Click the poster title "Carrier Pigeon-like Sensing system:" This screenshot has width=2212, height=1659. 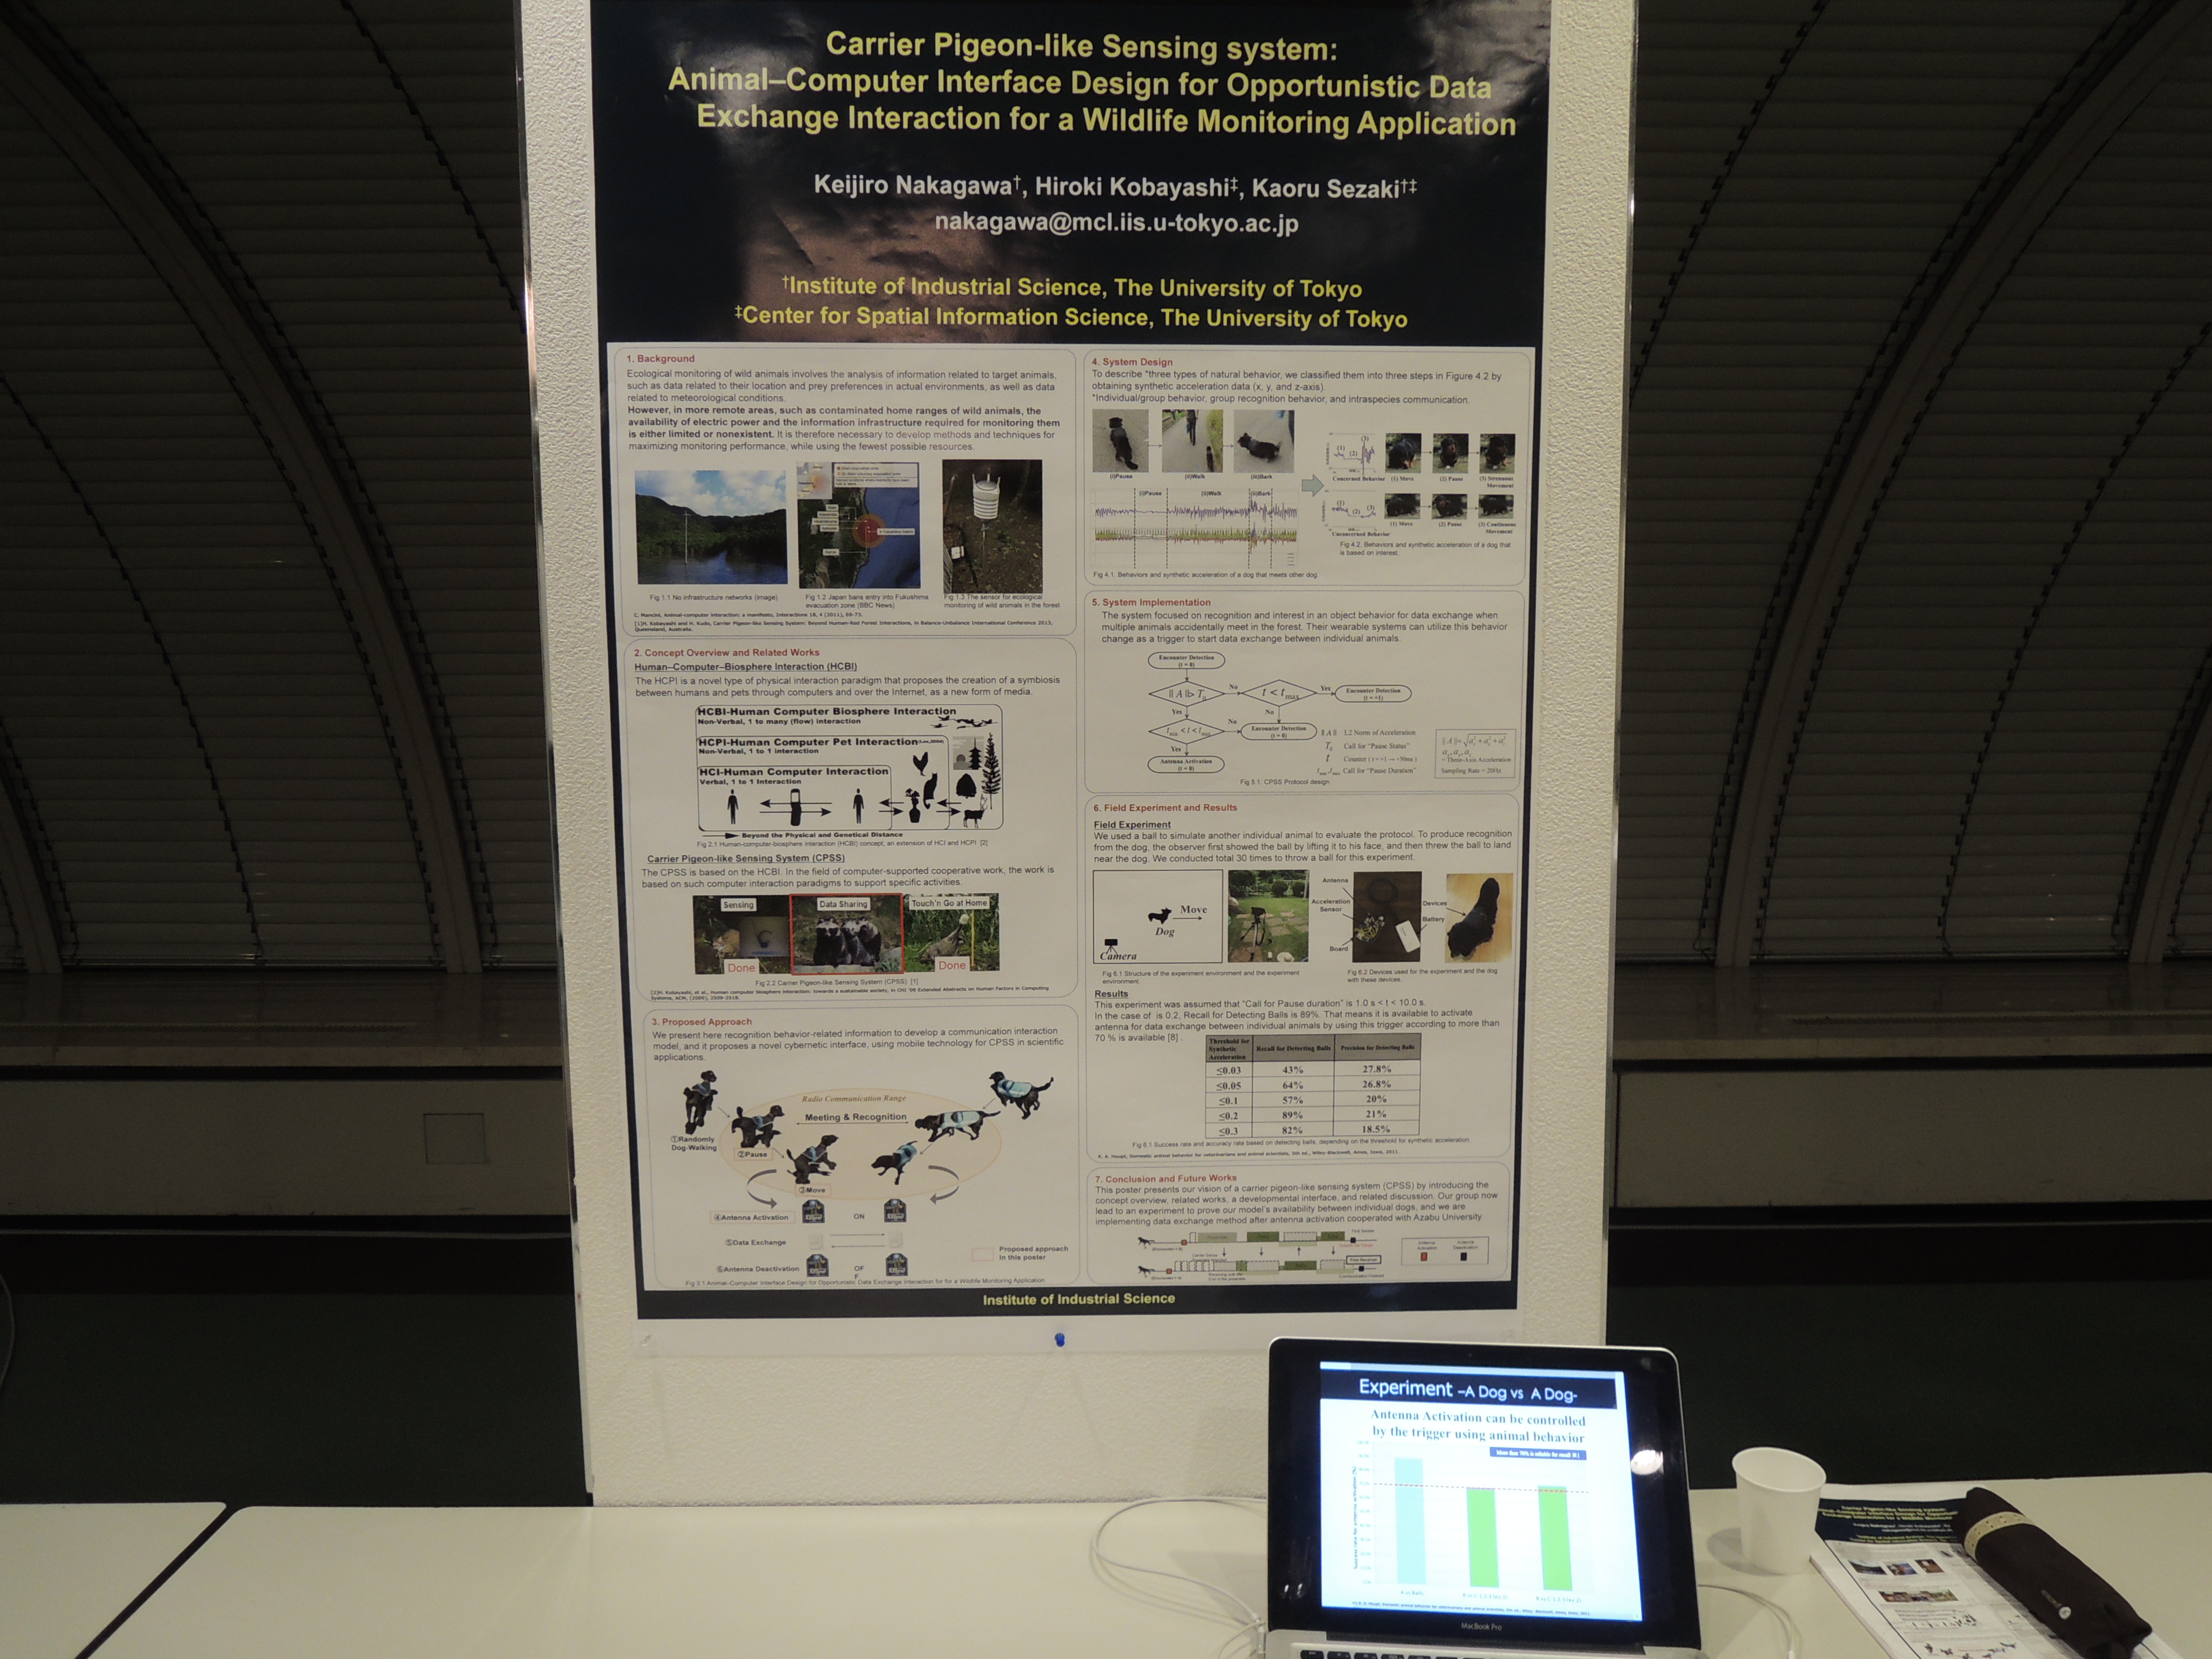click(1081, 46)
